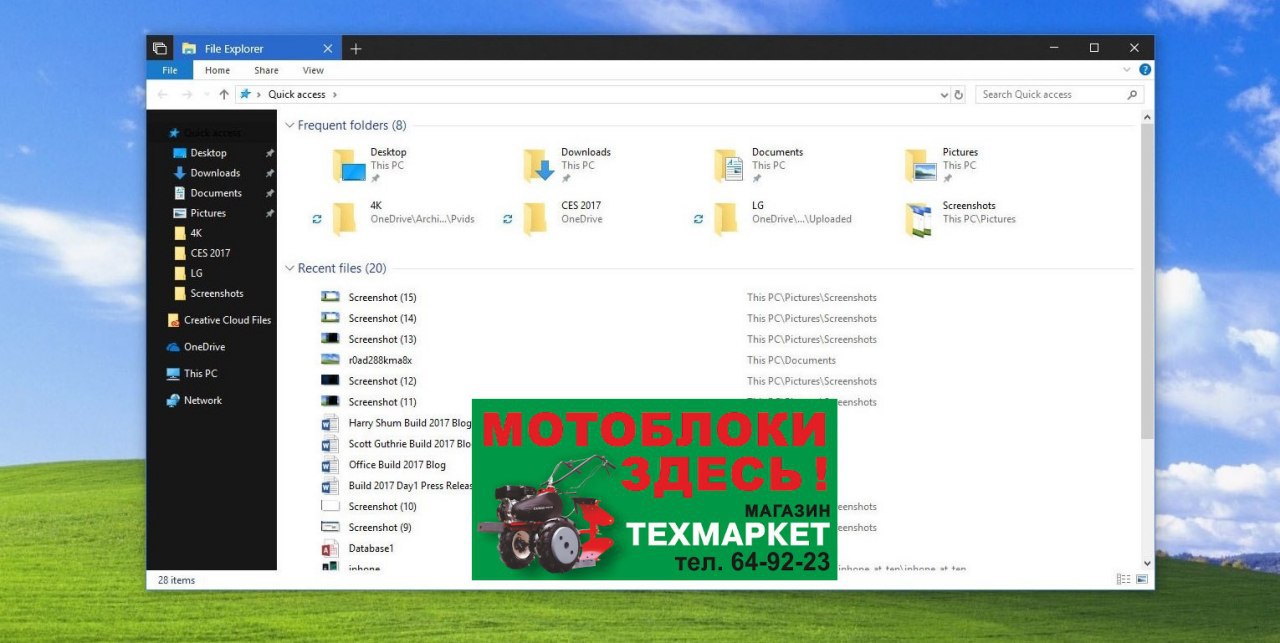The width and height of the screenshot is (1280, 643).
Task: Select the Scott Guthrie Build 2017 Blog document
Action: [394, 444]
